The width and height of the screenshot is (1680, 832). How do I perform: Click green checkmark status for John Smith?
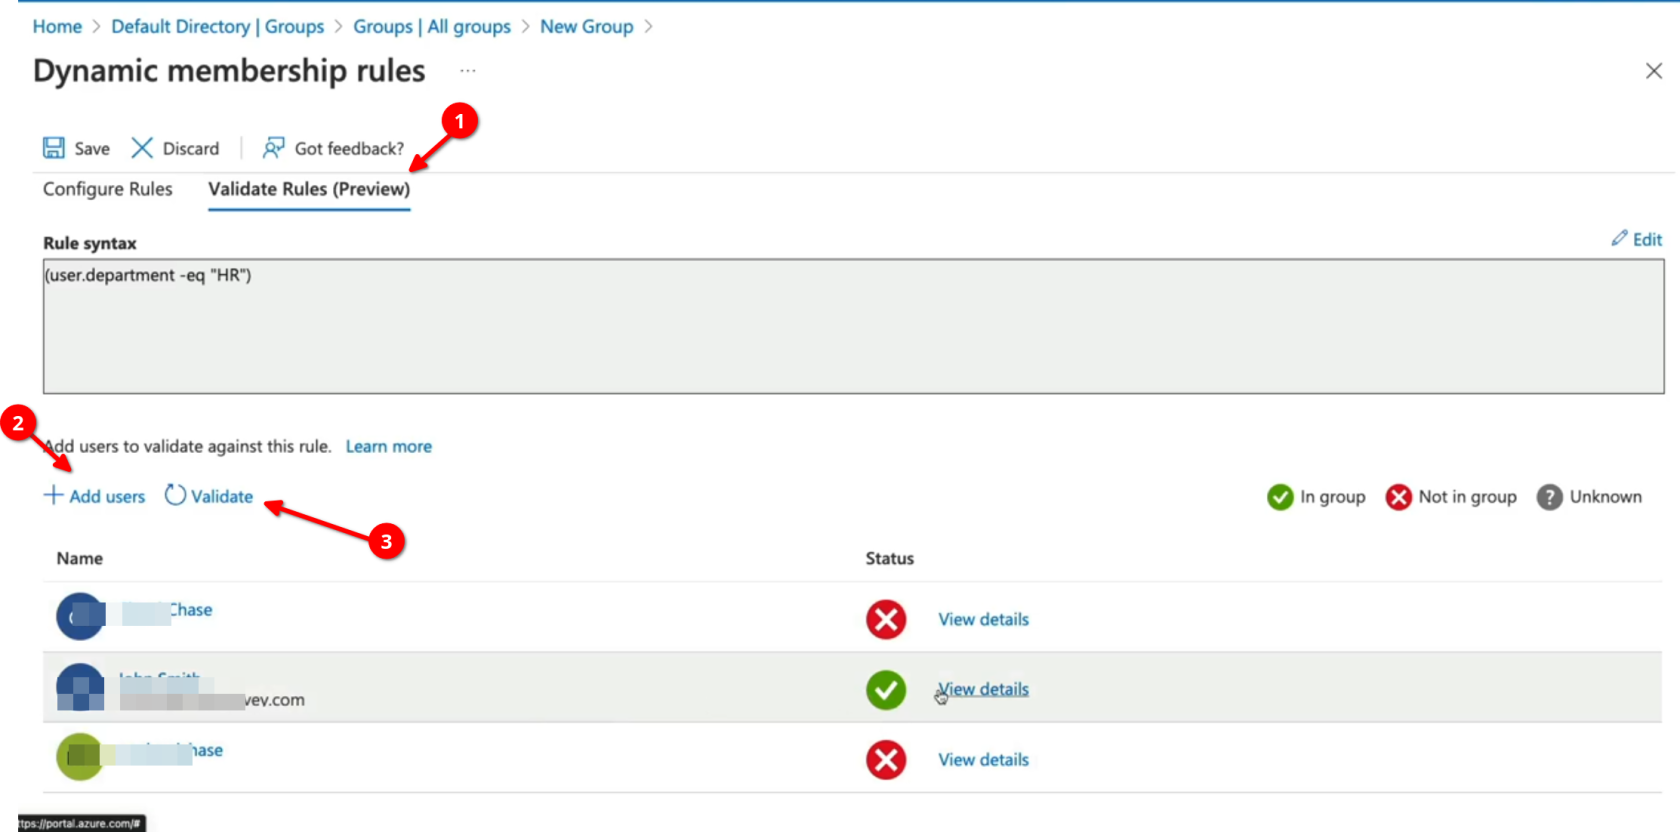point(885,690)
